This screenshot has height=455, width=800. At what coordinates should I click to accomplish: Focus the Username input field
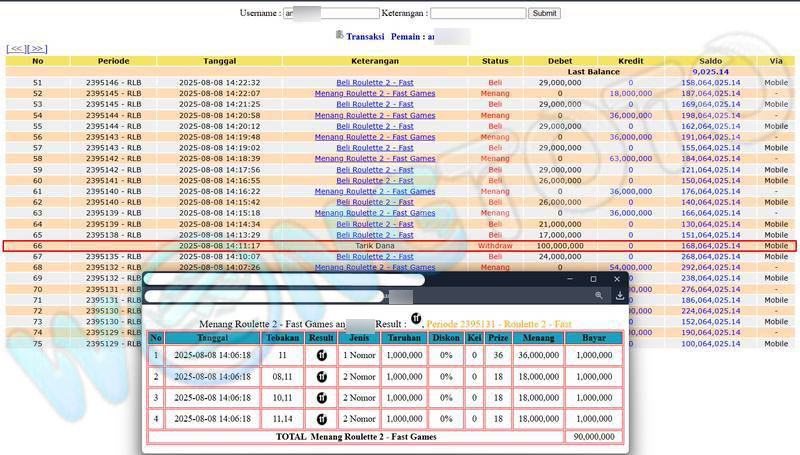[x=331, y=13]
